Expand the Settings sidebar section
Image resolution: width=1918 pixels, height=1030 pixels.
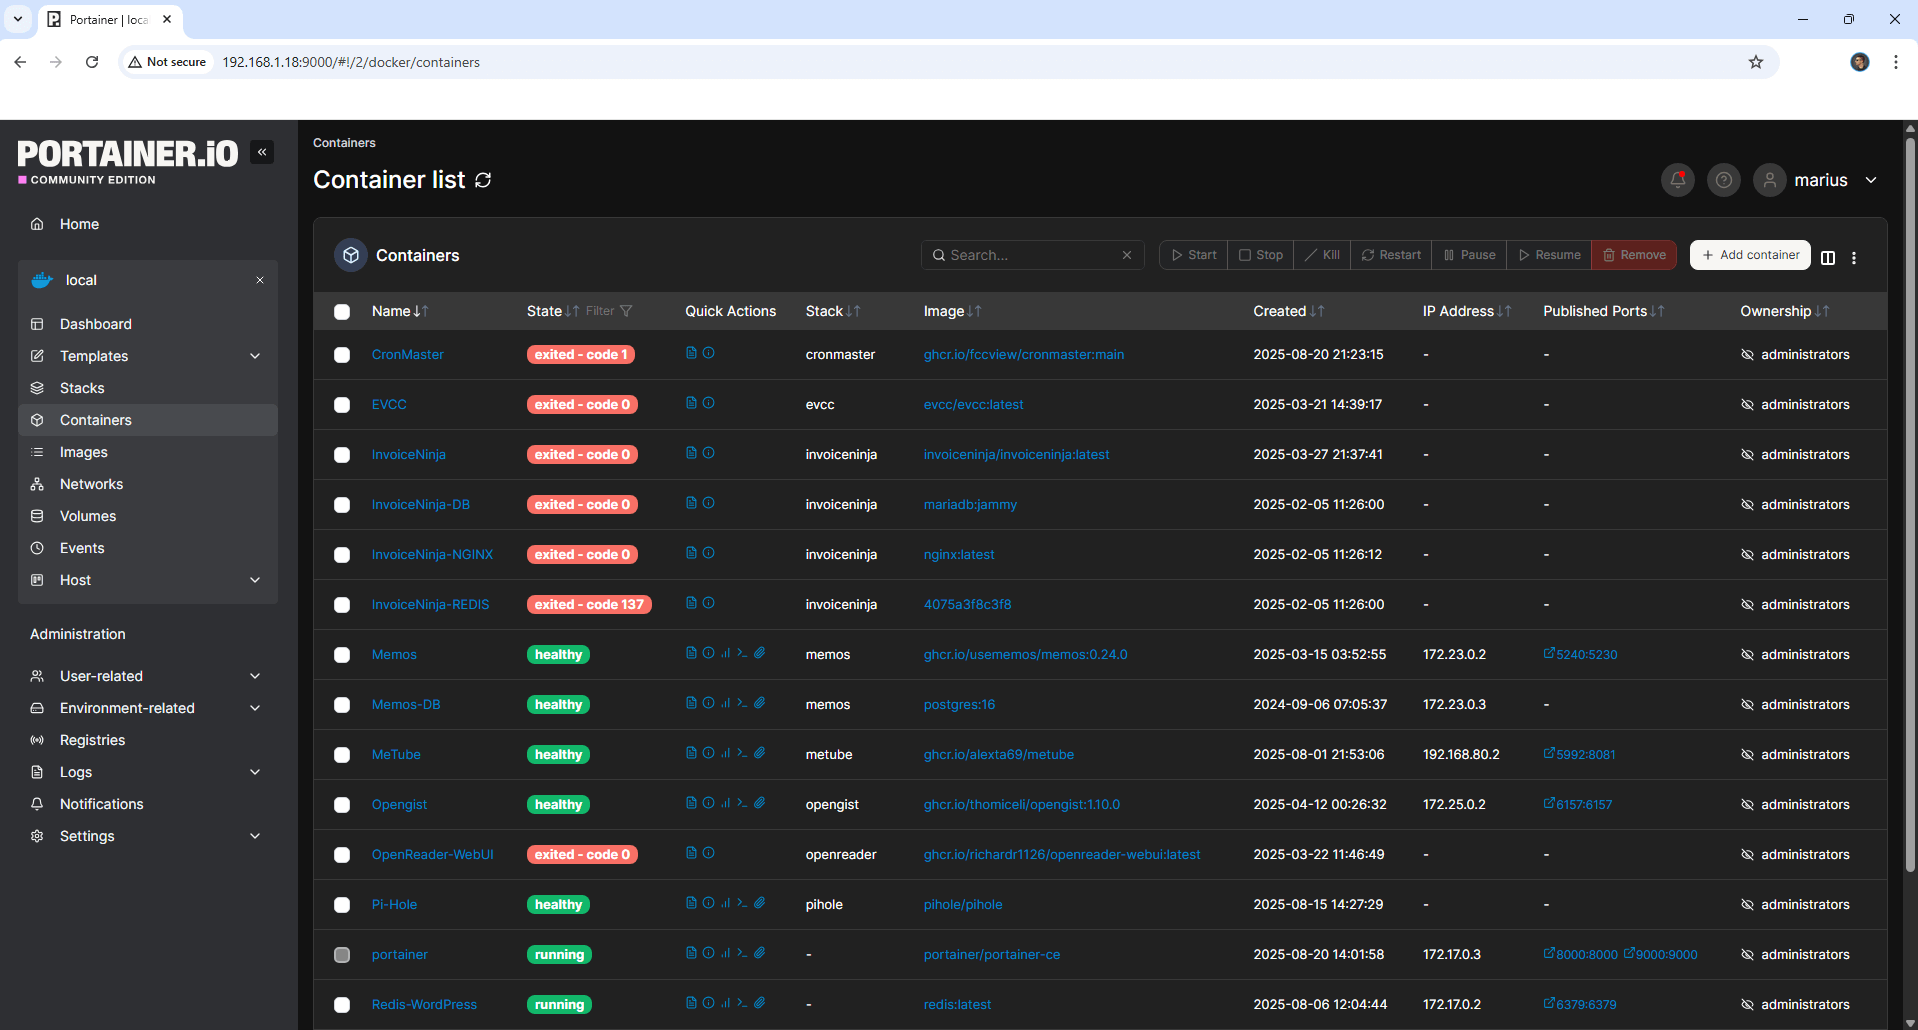tap(148, 836)
